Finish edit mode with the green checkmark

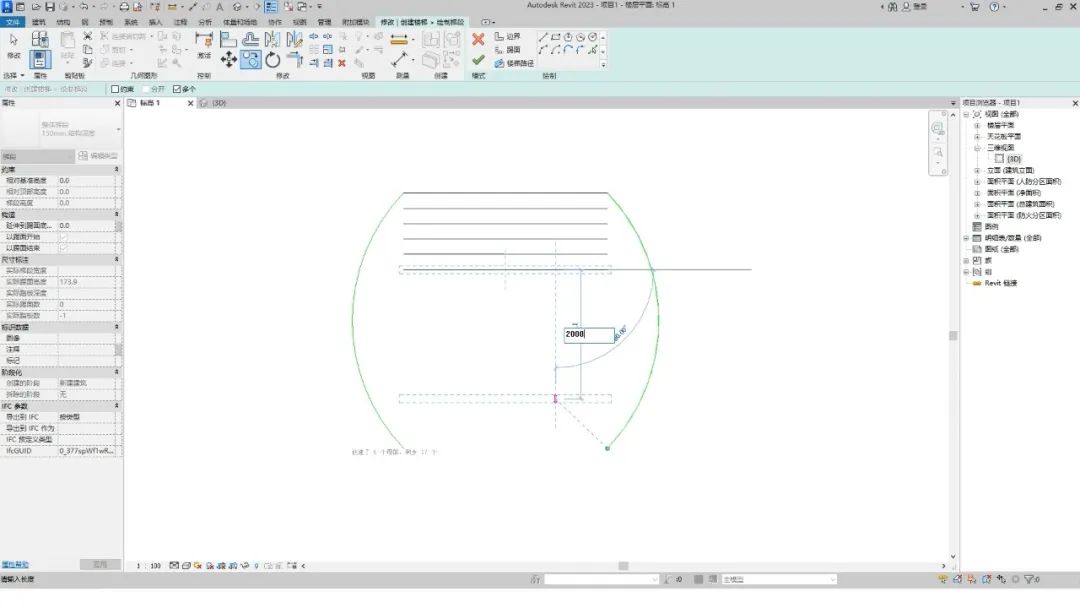pos(478,61)
